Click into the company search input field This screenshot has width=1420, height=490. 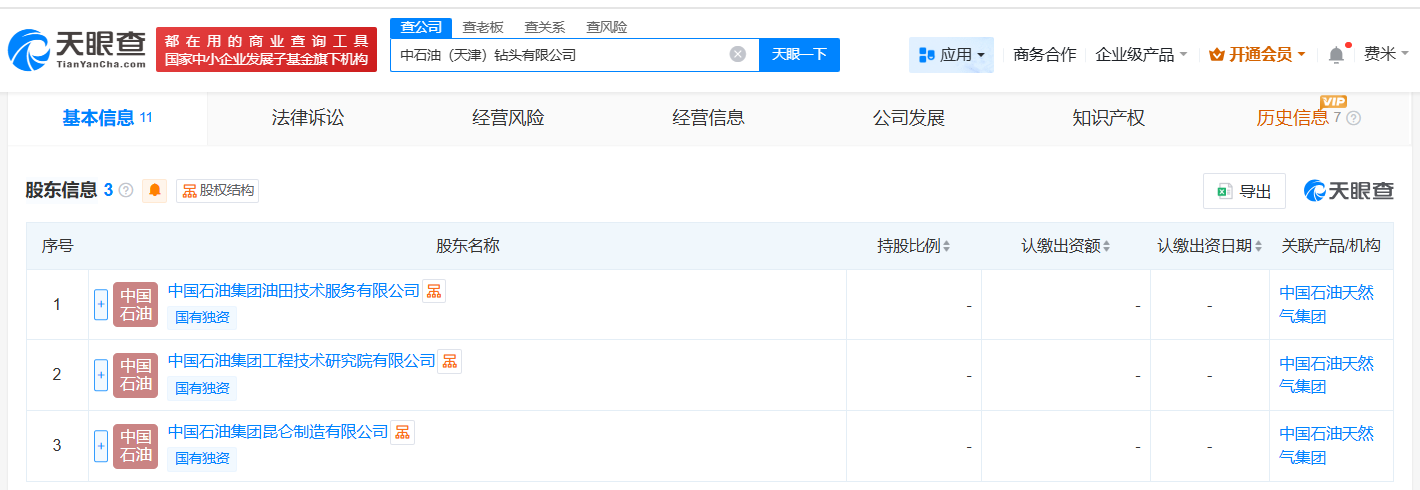tap(560, 55)
